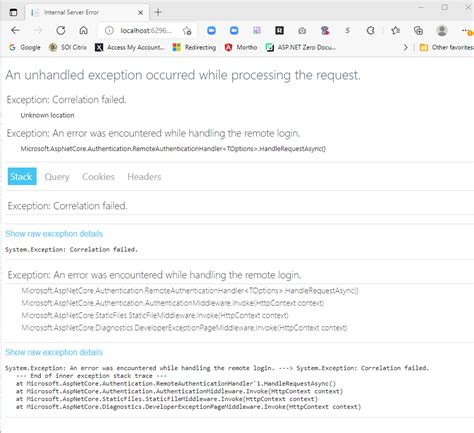The height and width of the screenshot is (433, 474).
Task: Switch to the Headers tab
Action: tap(144, 177)
